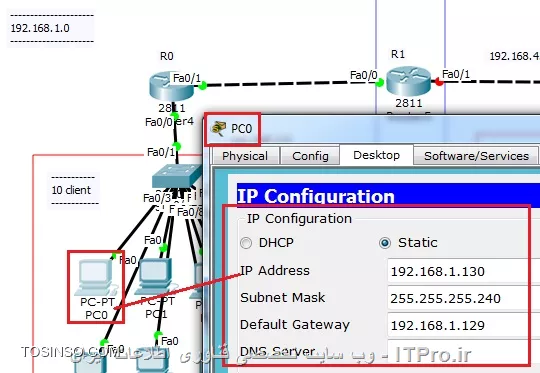This screenshot has width=540, height=373.
Task: Click the 10 client note label
Action: click(71, 190)
